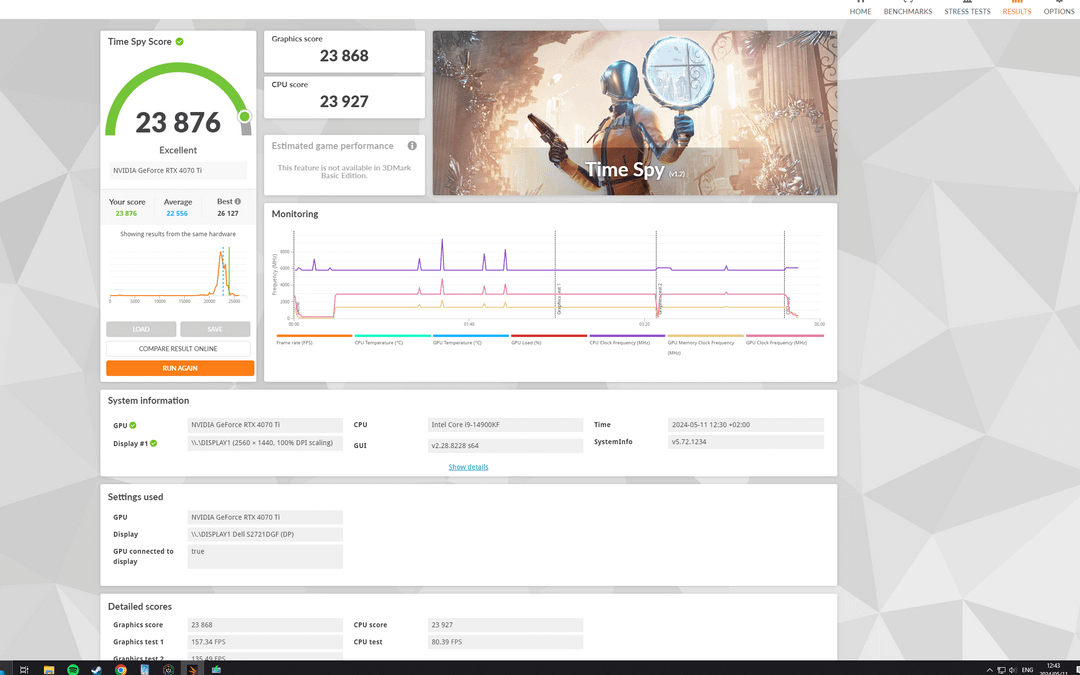Click the Graphics score 23 868 card

344,51
